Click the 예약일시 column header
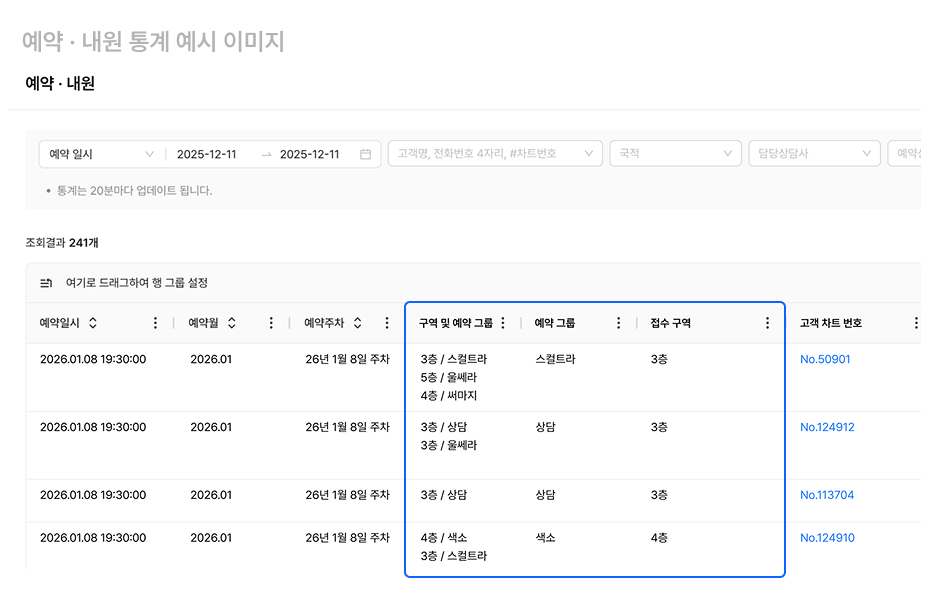The width and height of the screenshot is (940, 591). [x=59, y=323]
